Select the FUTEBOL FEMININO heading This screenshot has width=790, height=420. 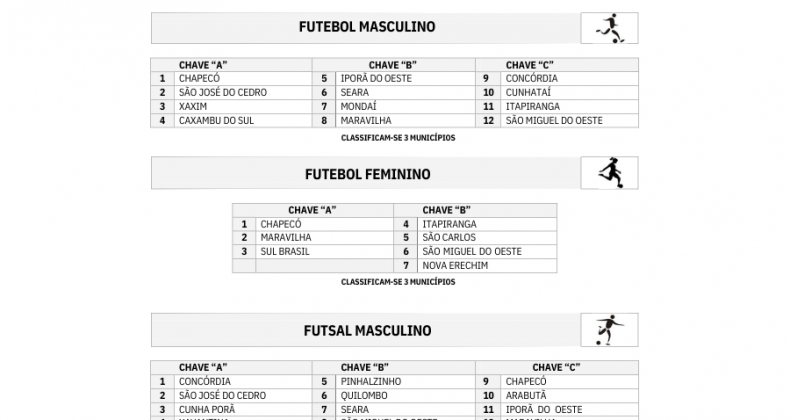(x=367, y=174)
